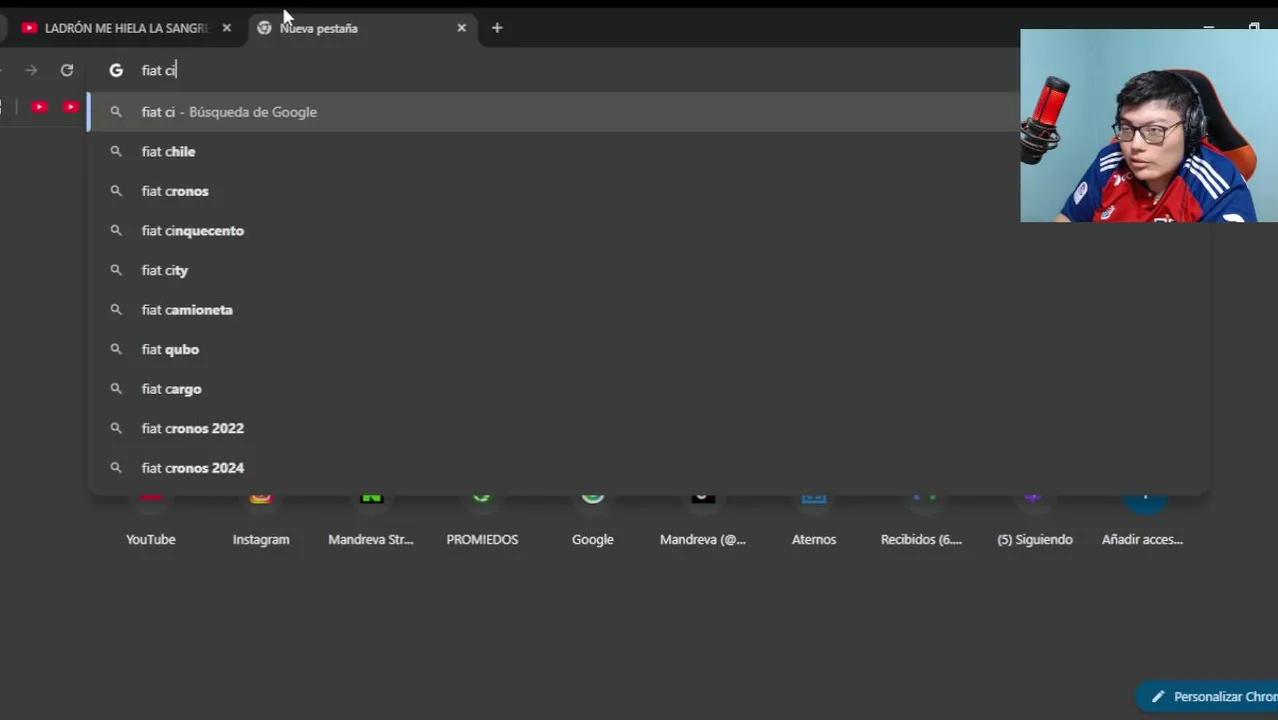Open the Aternos shortcut
Screen dimensions: 1278x720
click(814, 520)
